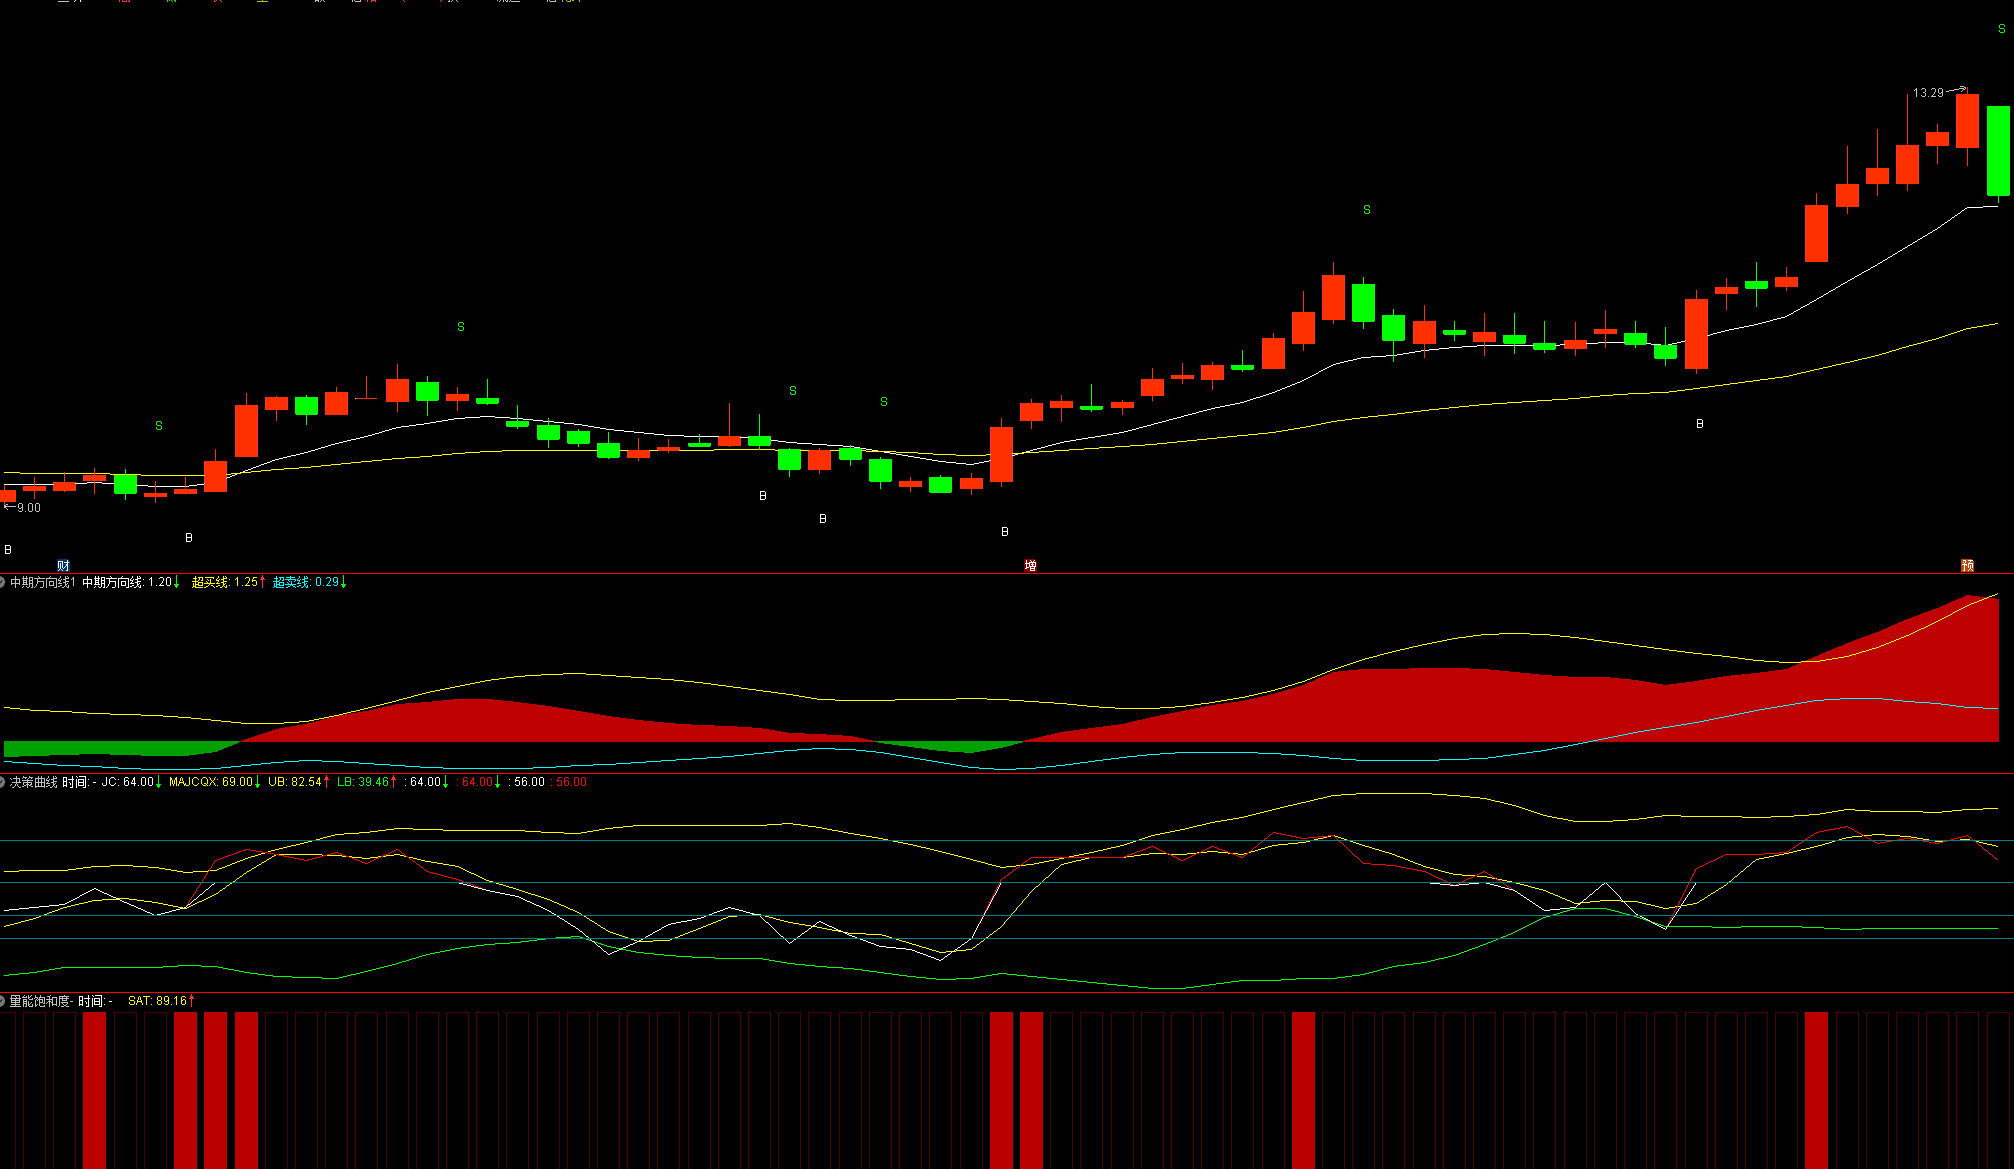Select the 决策曲线 indicator title
Viewport: 2014px width, 1169px height.
(x=34, y=782)
